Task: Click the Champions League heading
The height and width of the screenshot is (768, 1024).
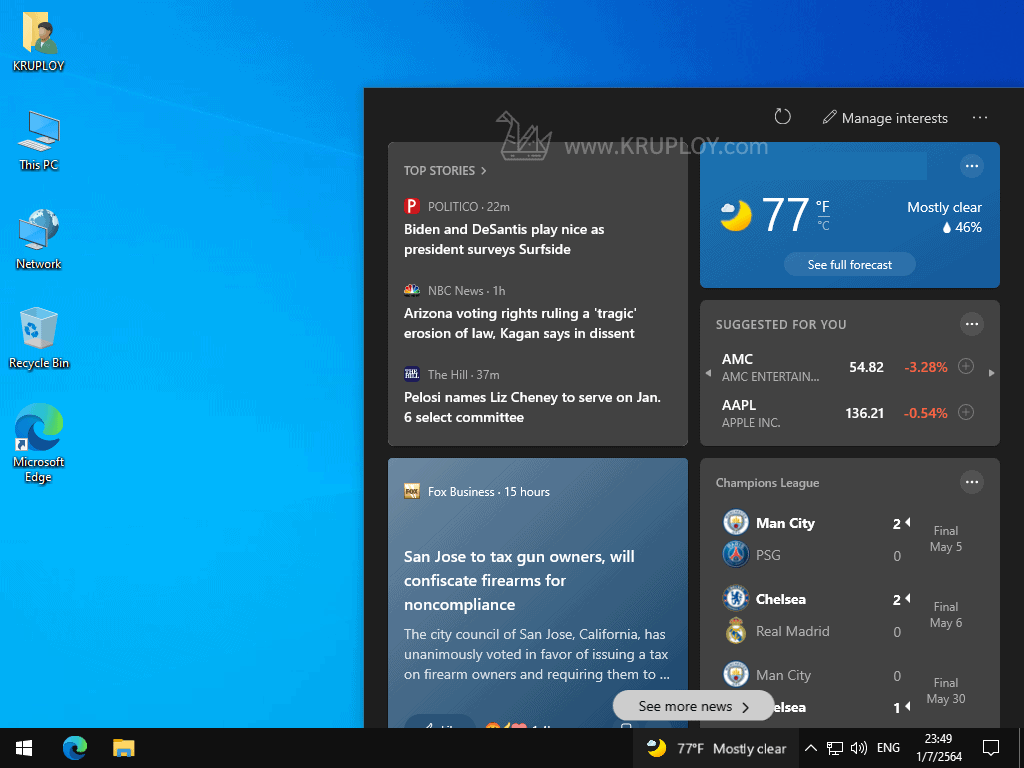Action: pyautogui.click(x=767, y=483)
